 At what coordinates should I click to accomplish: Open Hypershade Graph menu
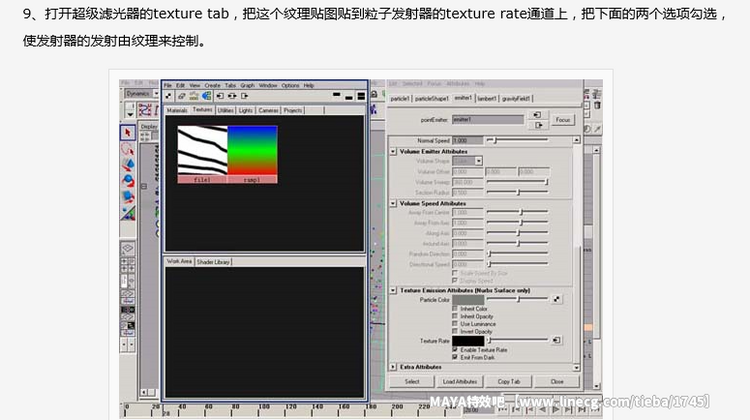tap(247, 85)
